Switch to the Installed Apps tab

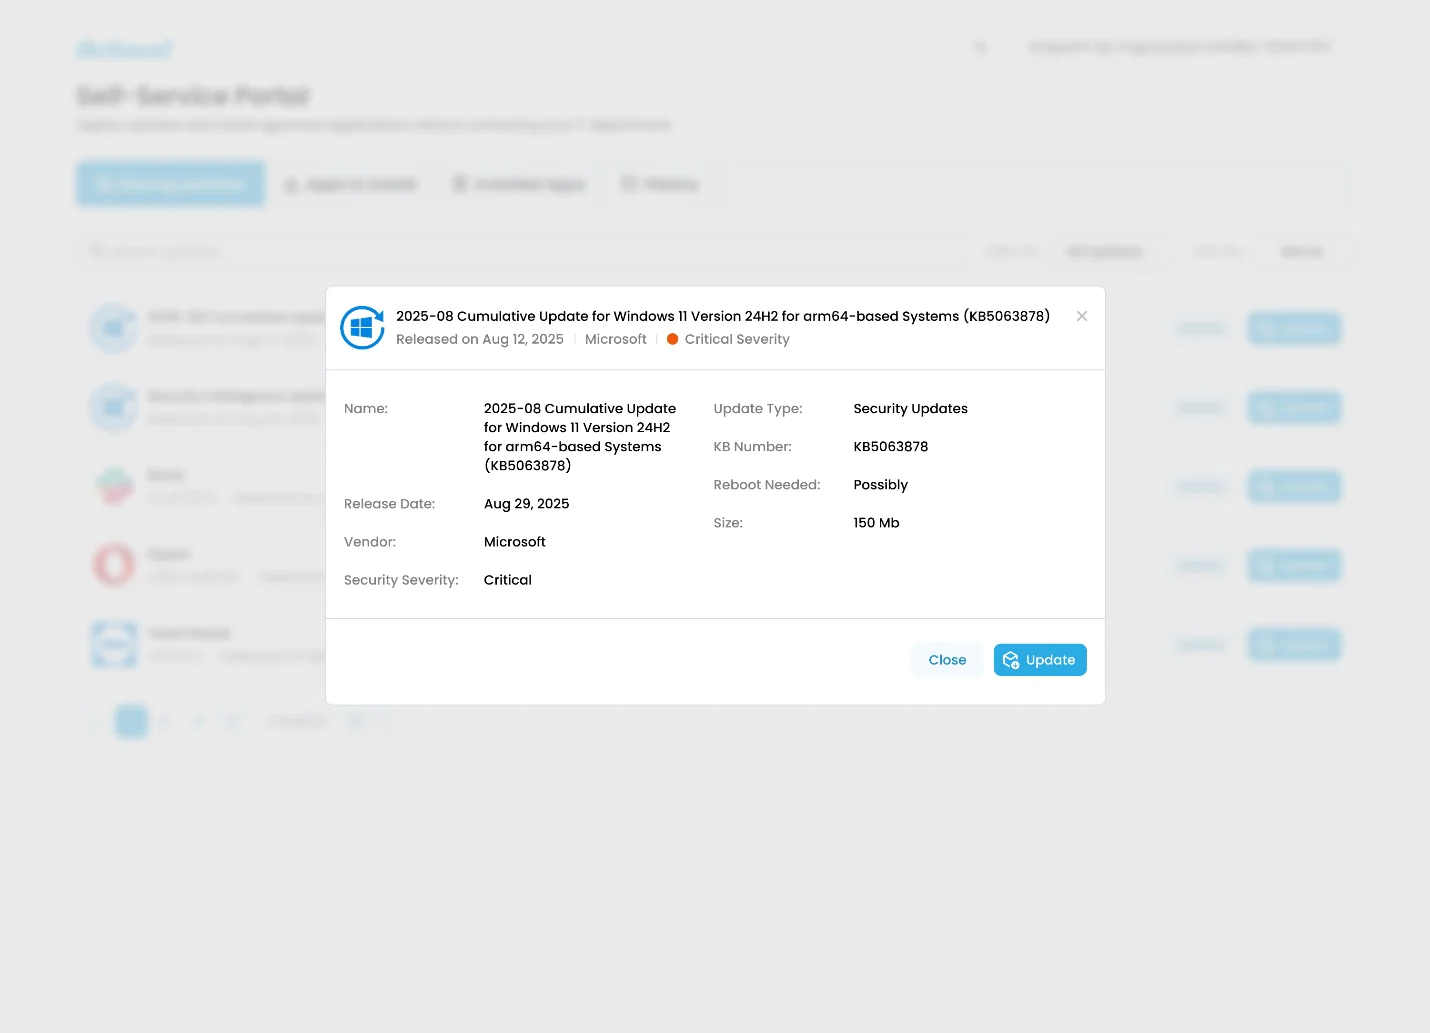(519, 184)
